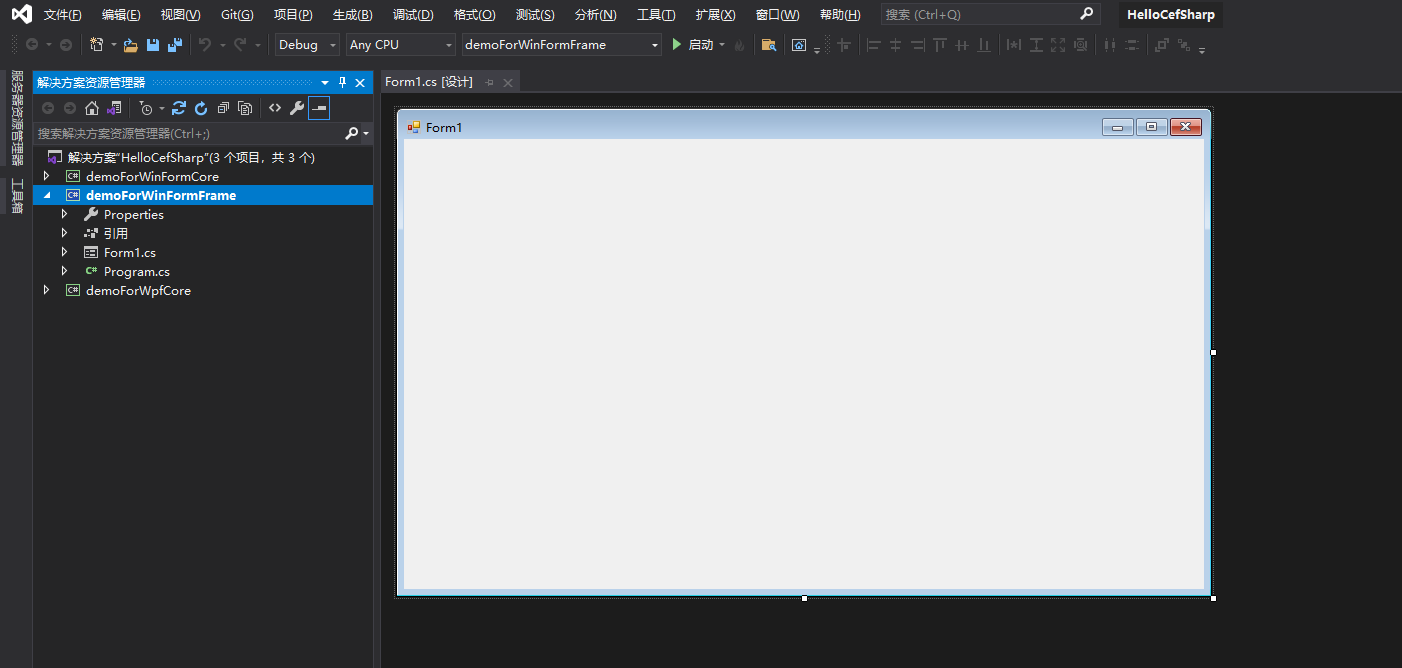The height and width of the screenshot is (668, 1402).
Task: Click View Code icon in Solution Explorer
Action: pos(275,108)
